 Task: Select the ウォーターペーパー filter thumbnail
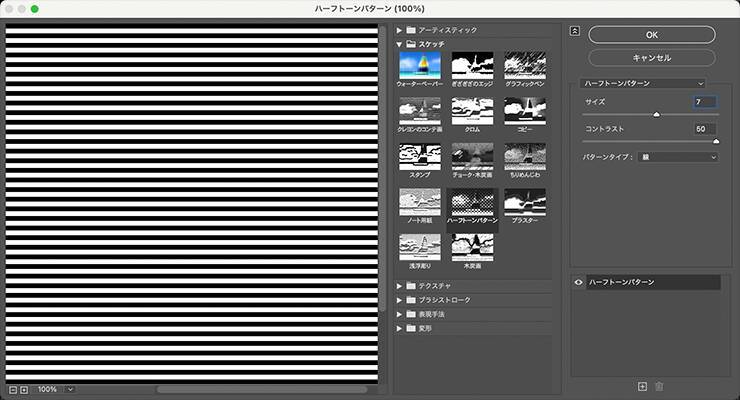point(420,66)
